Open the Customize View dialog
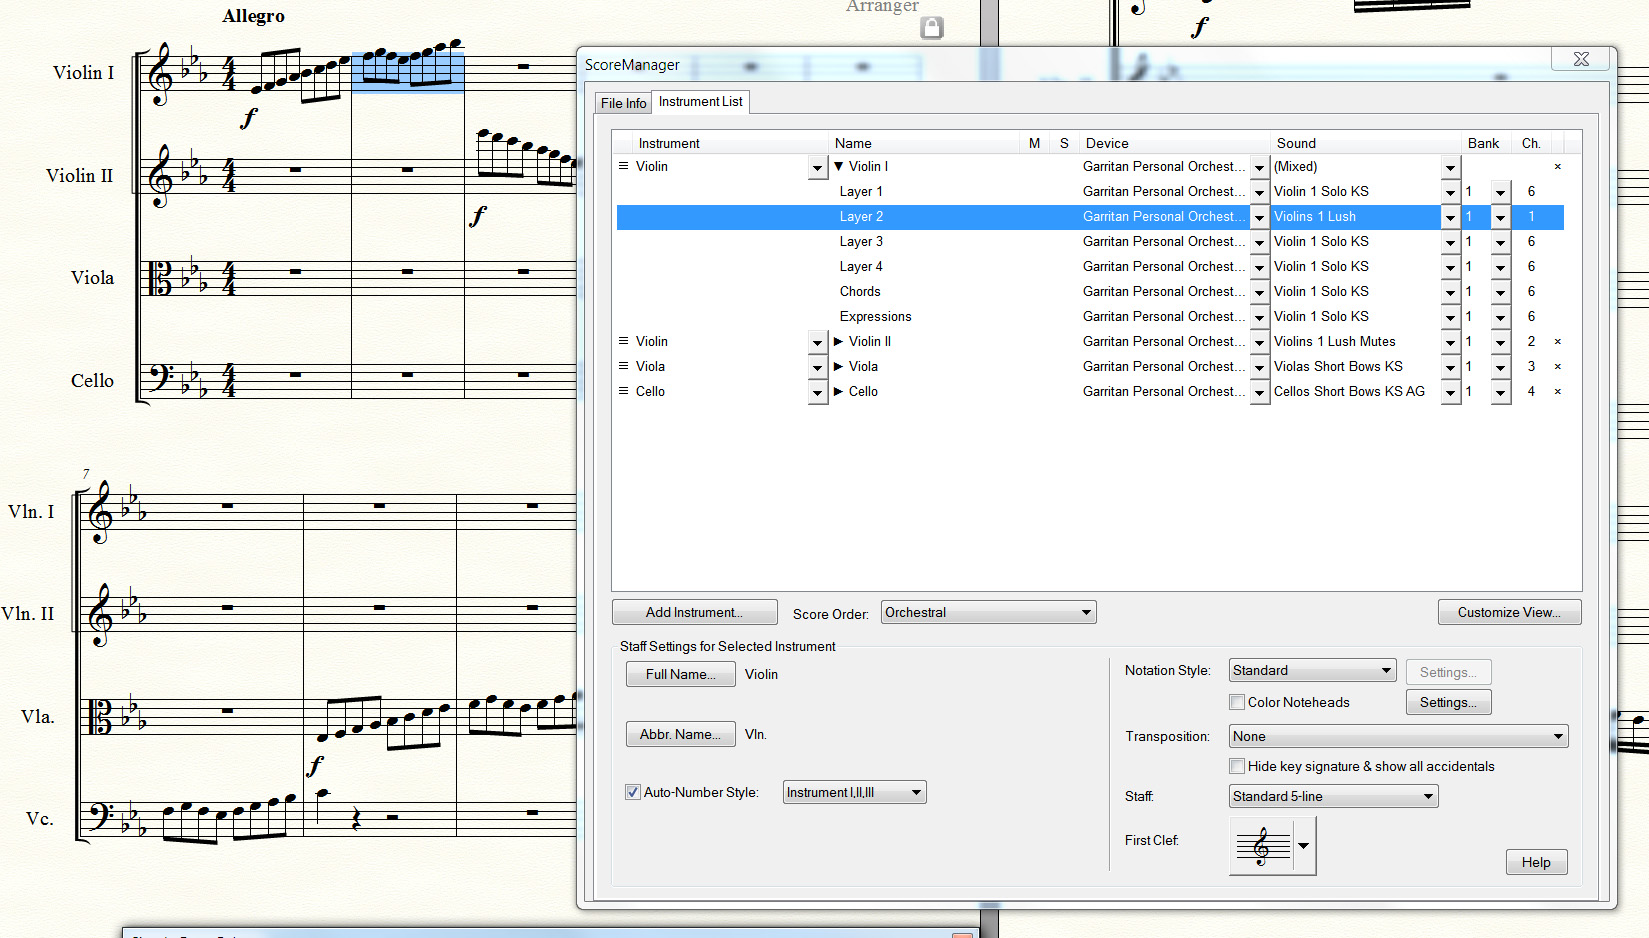1649x938 pixels. pyautogui.click(x=1508, y=612)
